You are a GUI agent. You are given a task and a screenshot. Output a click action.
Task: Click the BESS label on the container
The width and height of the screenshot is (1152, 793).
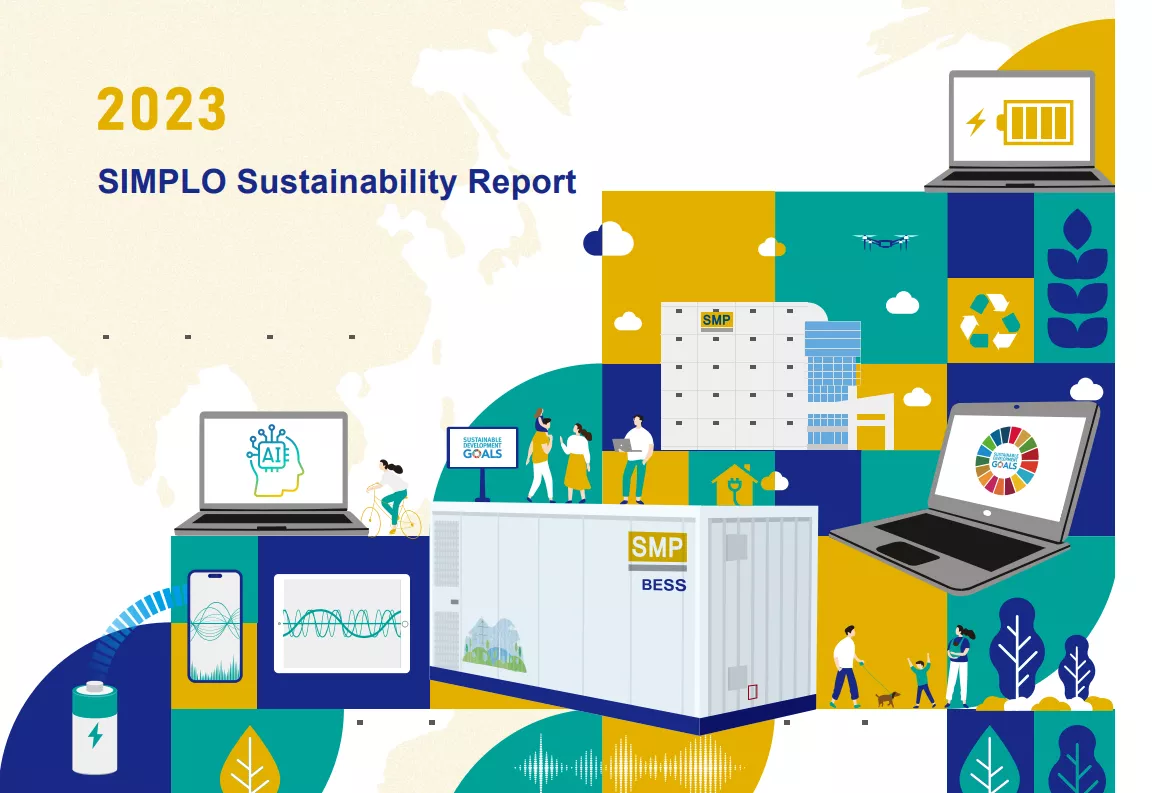coord(664,584)
